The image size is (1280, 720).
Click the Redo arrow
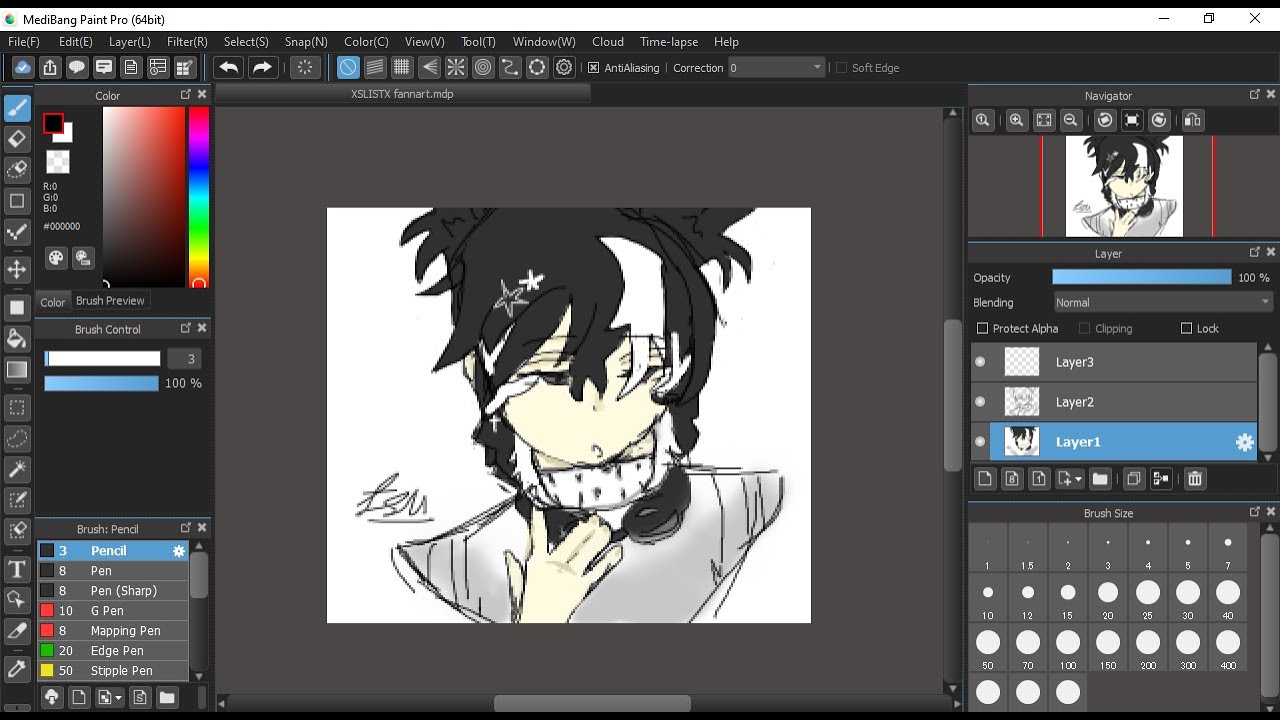point(262,67)
